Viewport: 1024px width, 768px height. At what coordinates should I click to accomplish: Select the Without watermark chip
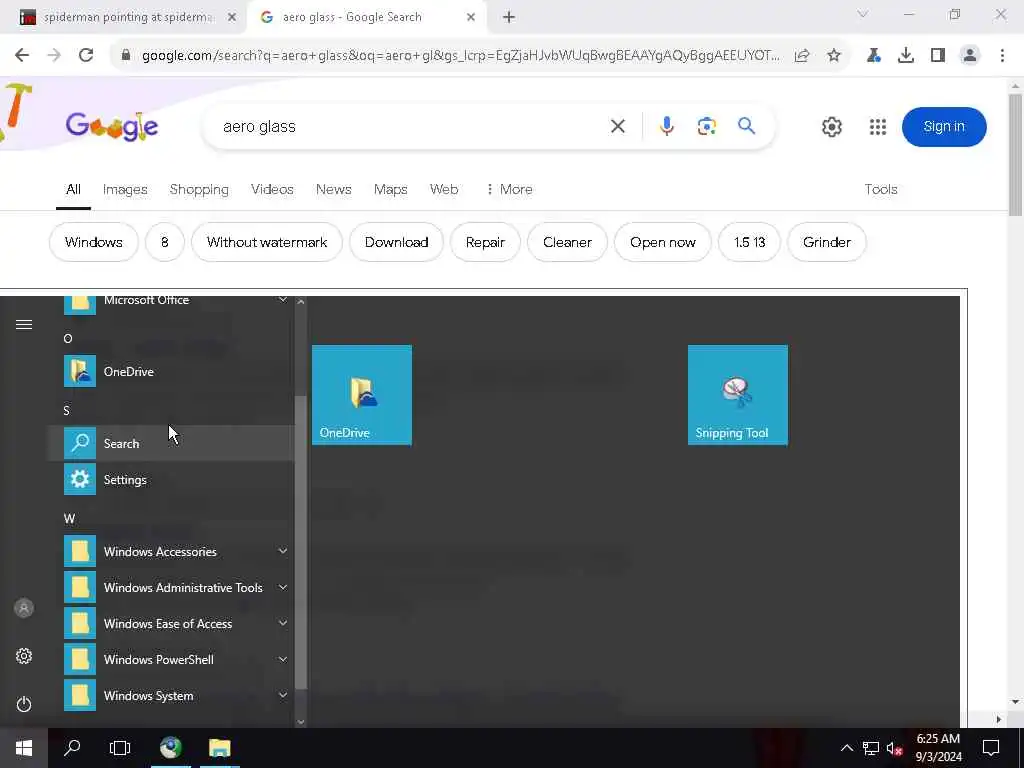(x=266, y=242)
